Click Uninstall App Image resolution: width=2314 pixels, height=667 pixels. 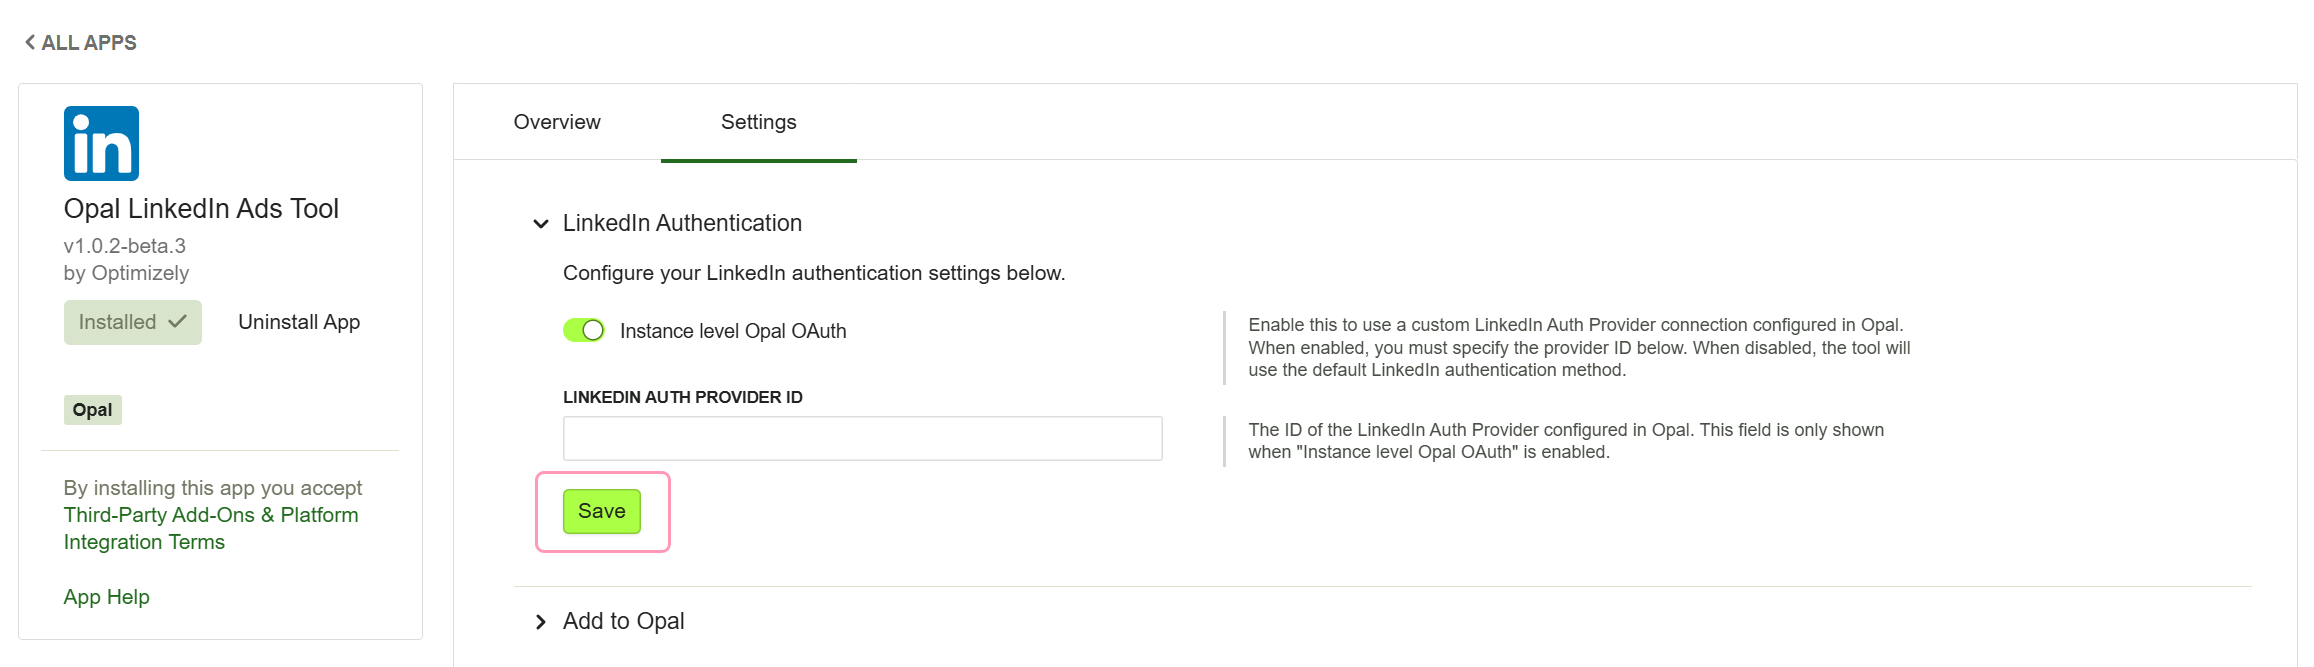click(299, 322)
